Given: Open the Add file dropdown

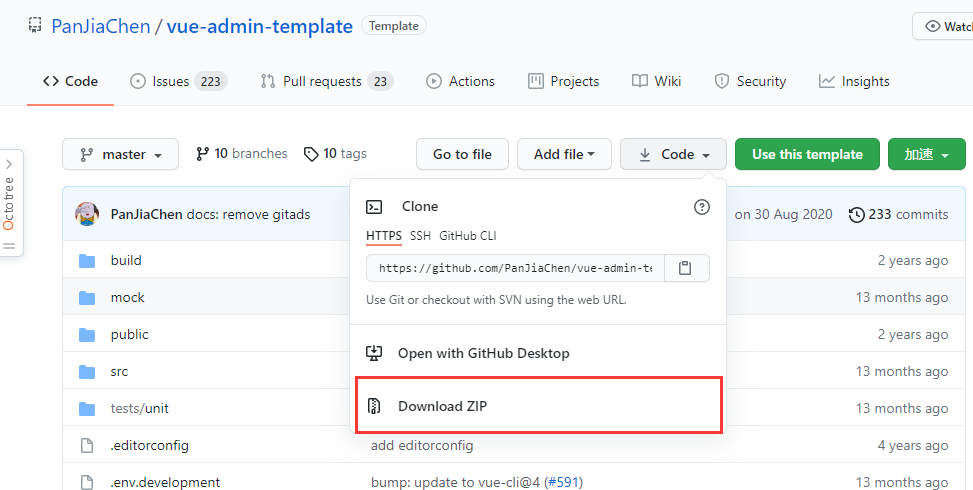Looking at the screenshot, I should (564, 154).
